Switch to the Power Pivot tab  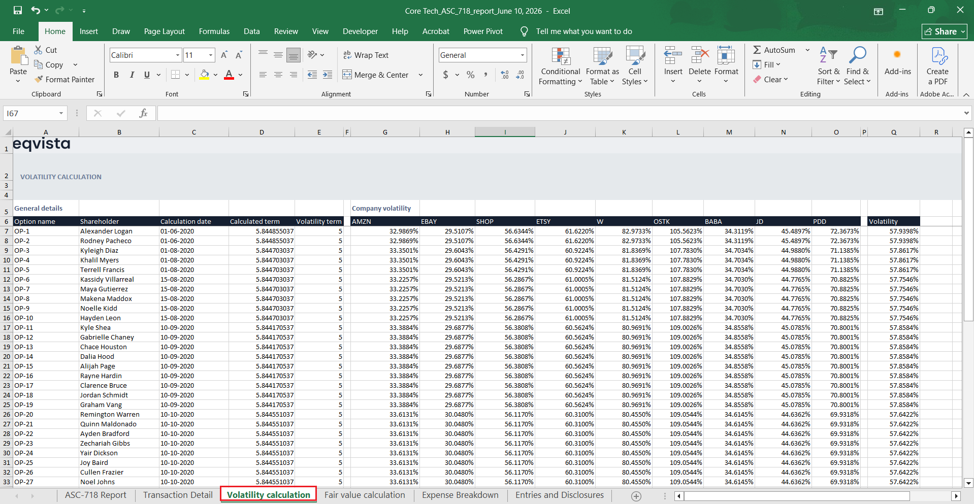(x=483, y=31)
